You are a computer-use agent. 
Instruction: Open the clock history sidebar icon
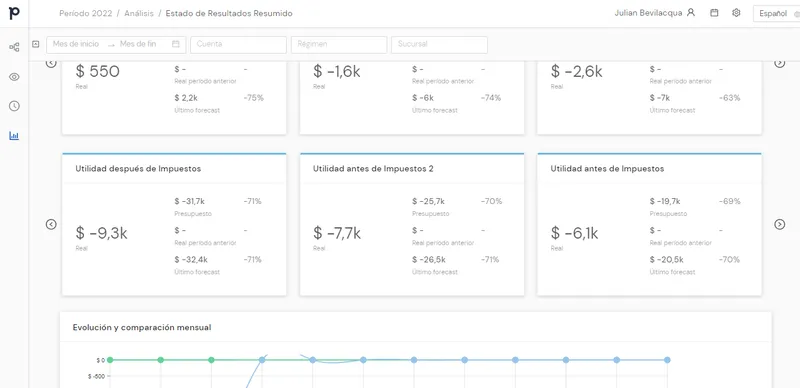[14, 106]
